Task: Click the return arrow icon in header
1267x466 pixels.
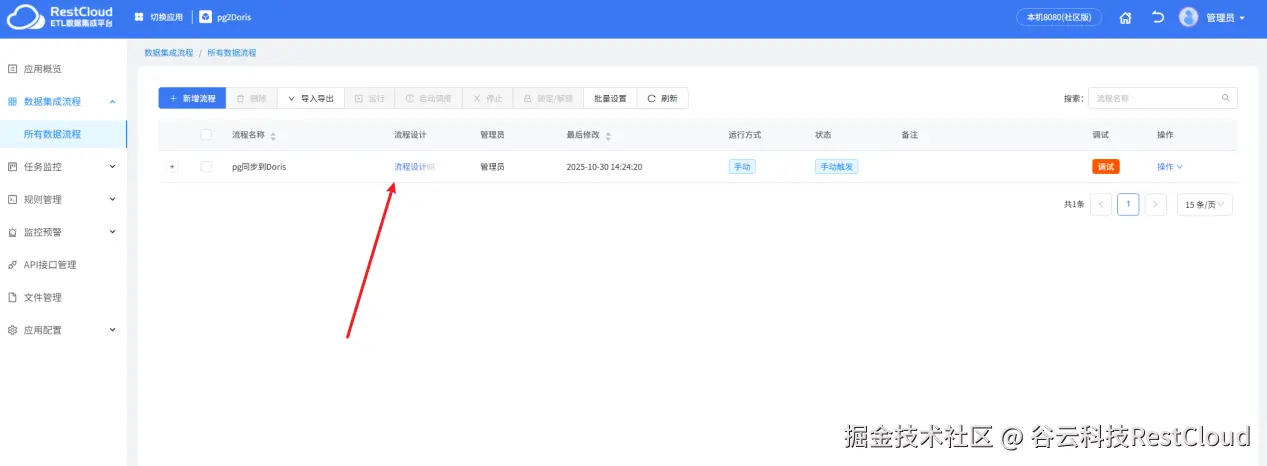Action: click(1157, 17)
